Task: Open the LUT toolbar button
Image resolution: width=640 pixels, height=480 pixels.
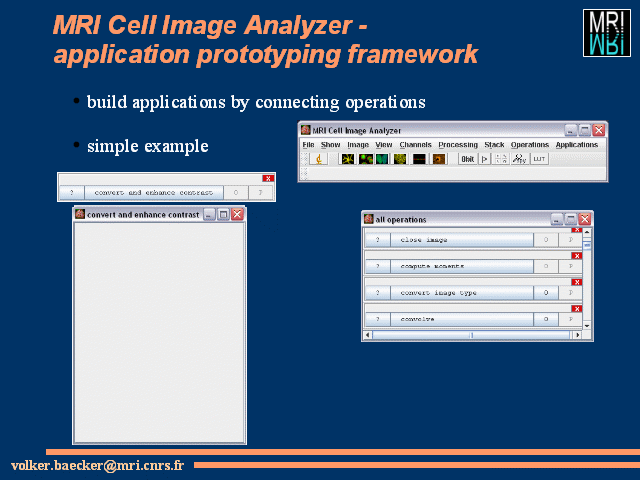Action: pos(539,159)
